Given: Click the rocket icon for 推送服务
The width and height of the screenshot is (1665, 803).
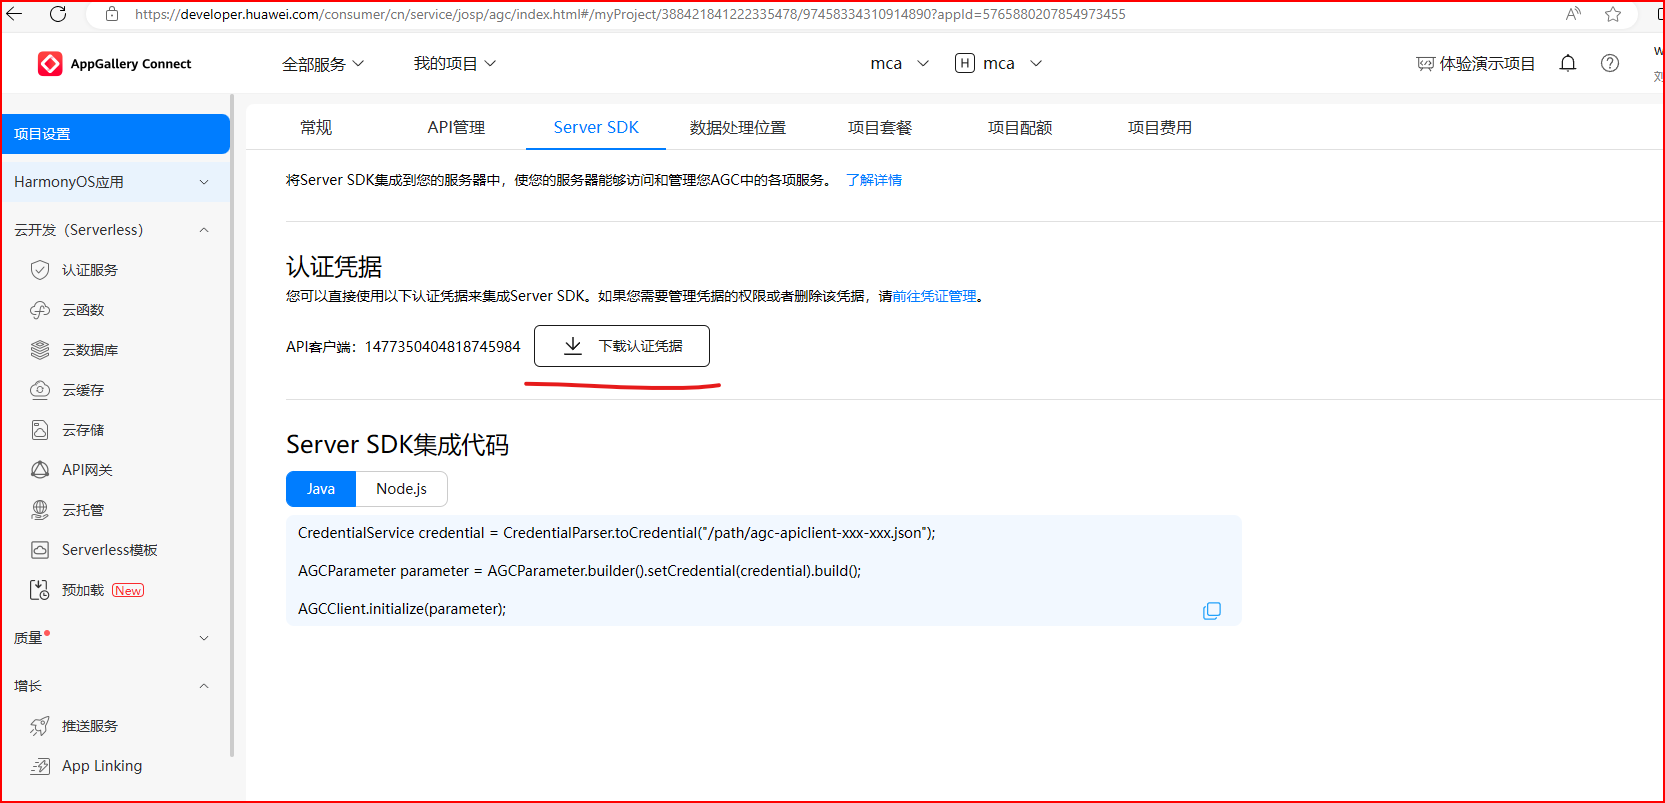Looking at the screenshot, I should click(40, 726).
